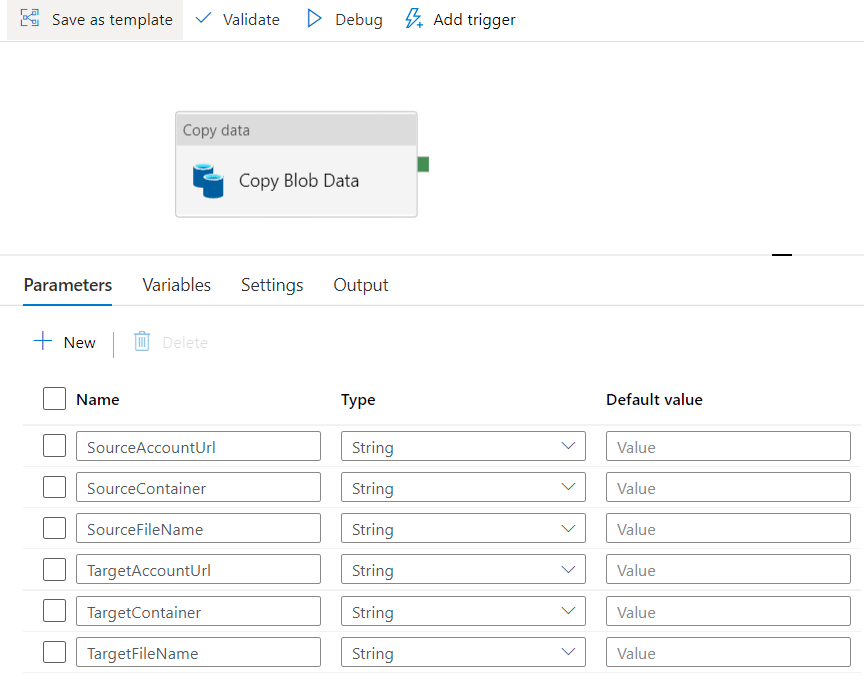Screen dimensions: 864x690
Task: Click the New parameter plus icon
Action: tap(41, 342)
